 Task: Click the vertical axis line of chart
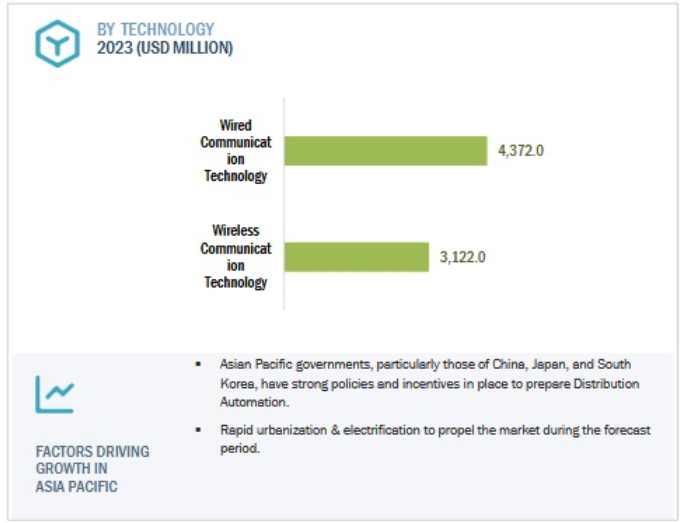click(x=284, y=204)
